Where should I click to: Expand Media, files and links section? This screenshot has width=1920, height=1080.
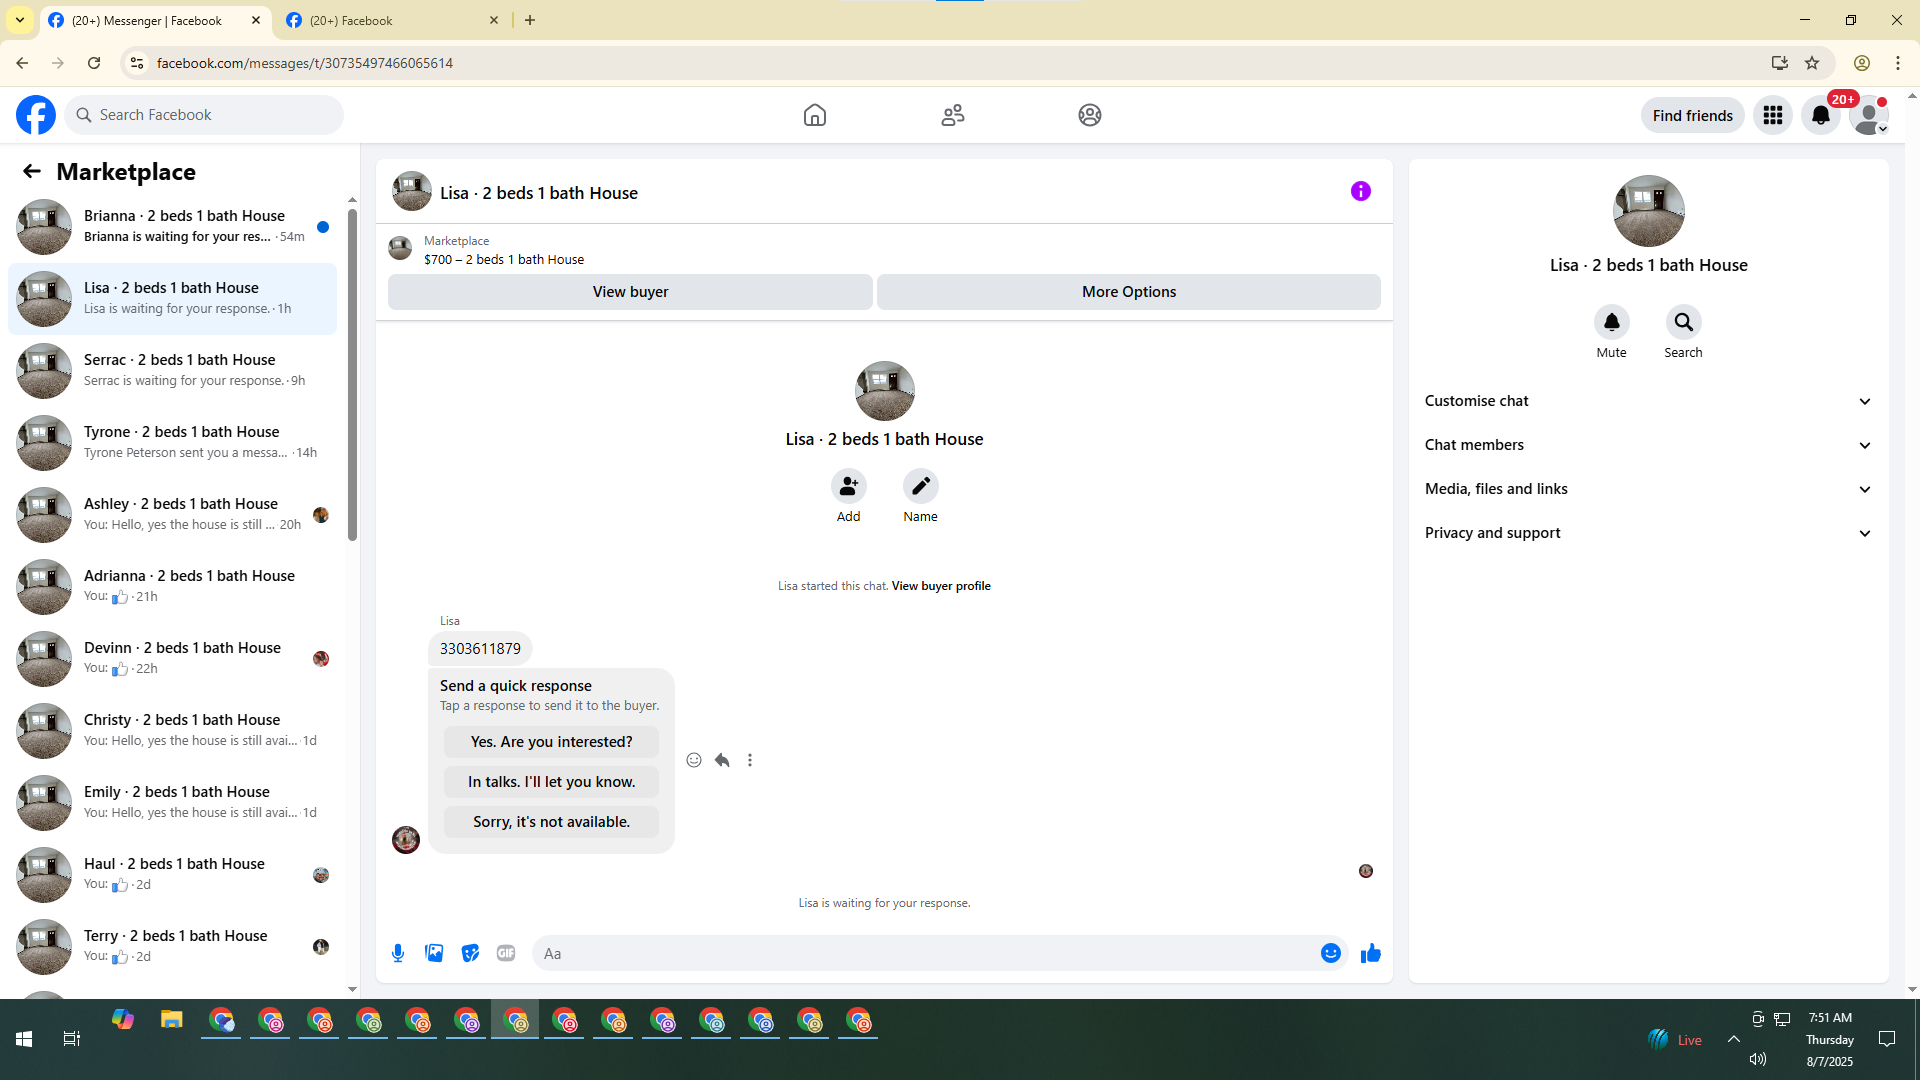1648,489
